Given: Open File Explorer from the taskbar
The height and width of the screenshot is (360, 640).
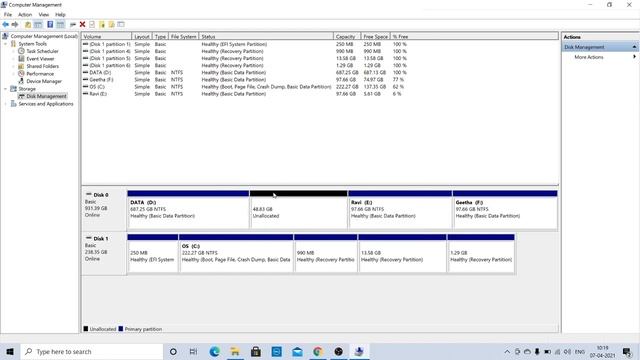Looking at the screenshot, I should point(235,351).
